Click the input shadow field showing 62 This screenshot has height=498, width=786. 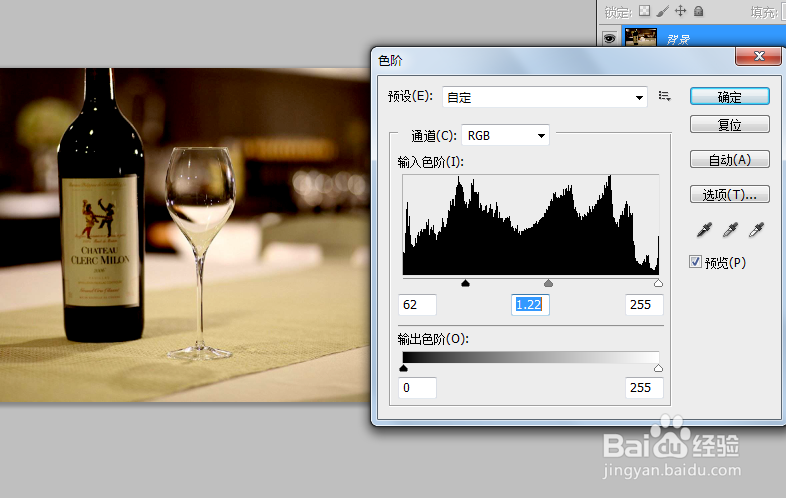[418, 304]
